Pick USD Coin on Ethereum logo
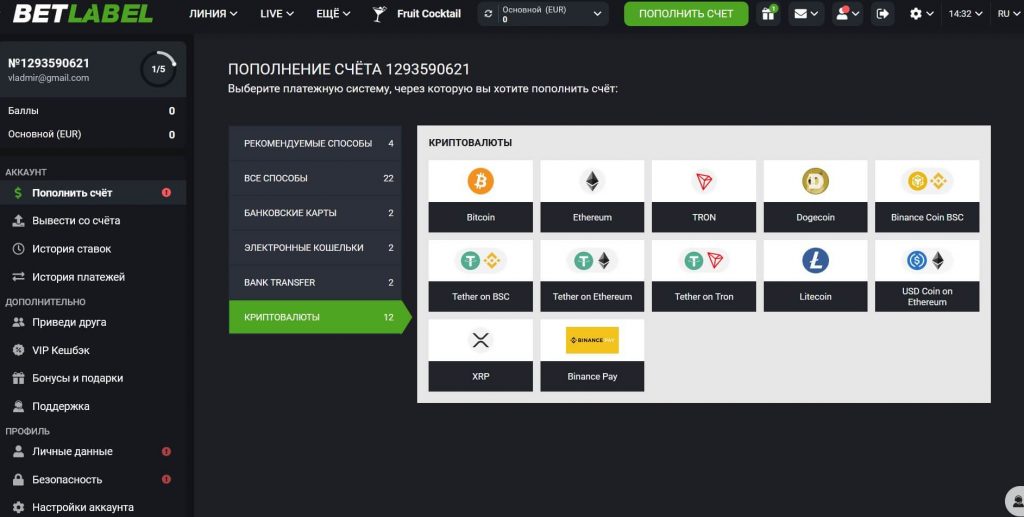 (927, 261)
